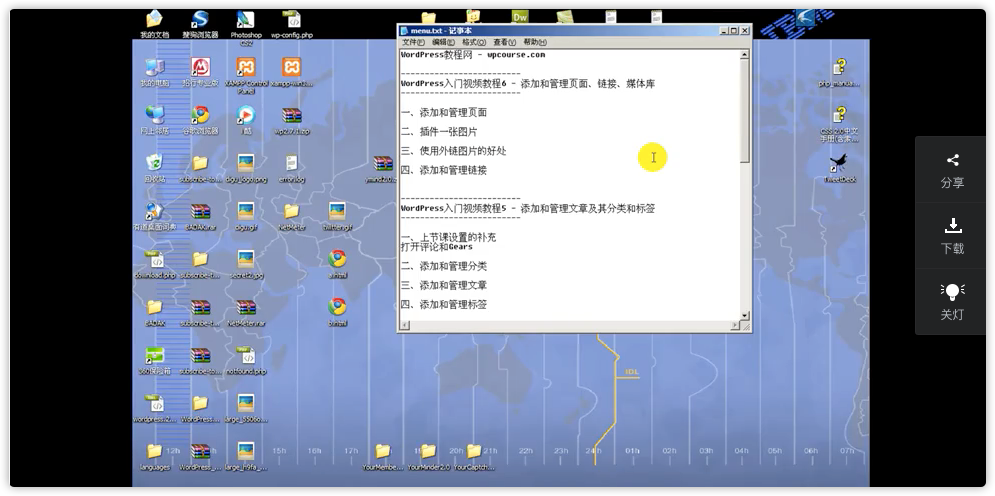Select the NetMeter.rar archive icon
The width and height of the screenshot is (995, 496).
246,312
